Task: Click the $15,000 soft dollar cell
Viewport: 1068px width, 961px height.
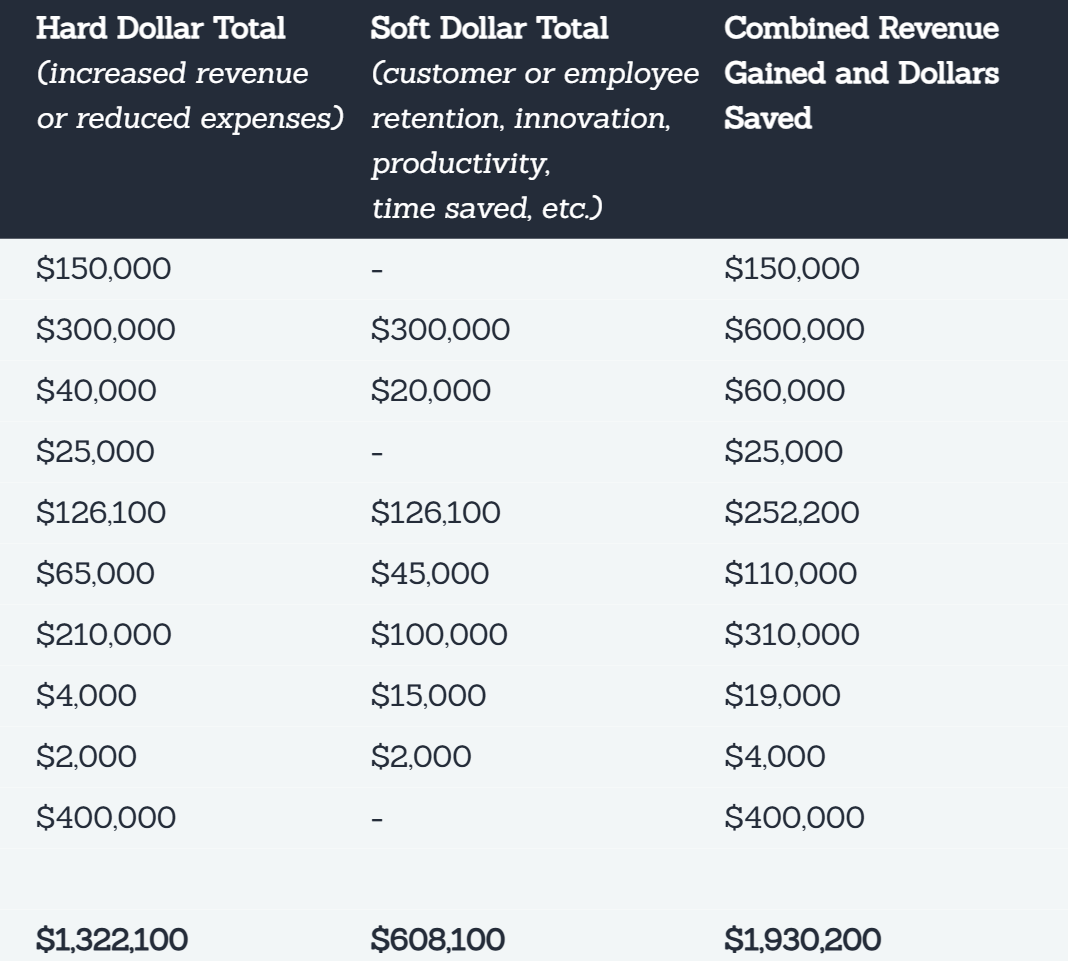Action: coord(429,696)
